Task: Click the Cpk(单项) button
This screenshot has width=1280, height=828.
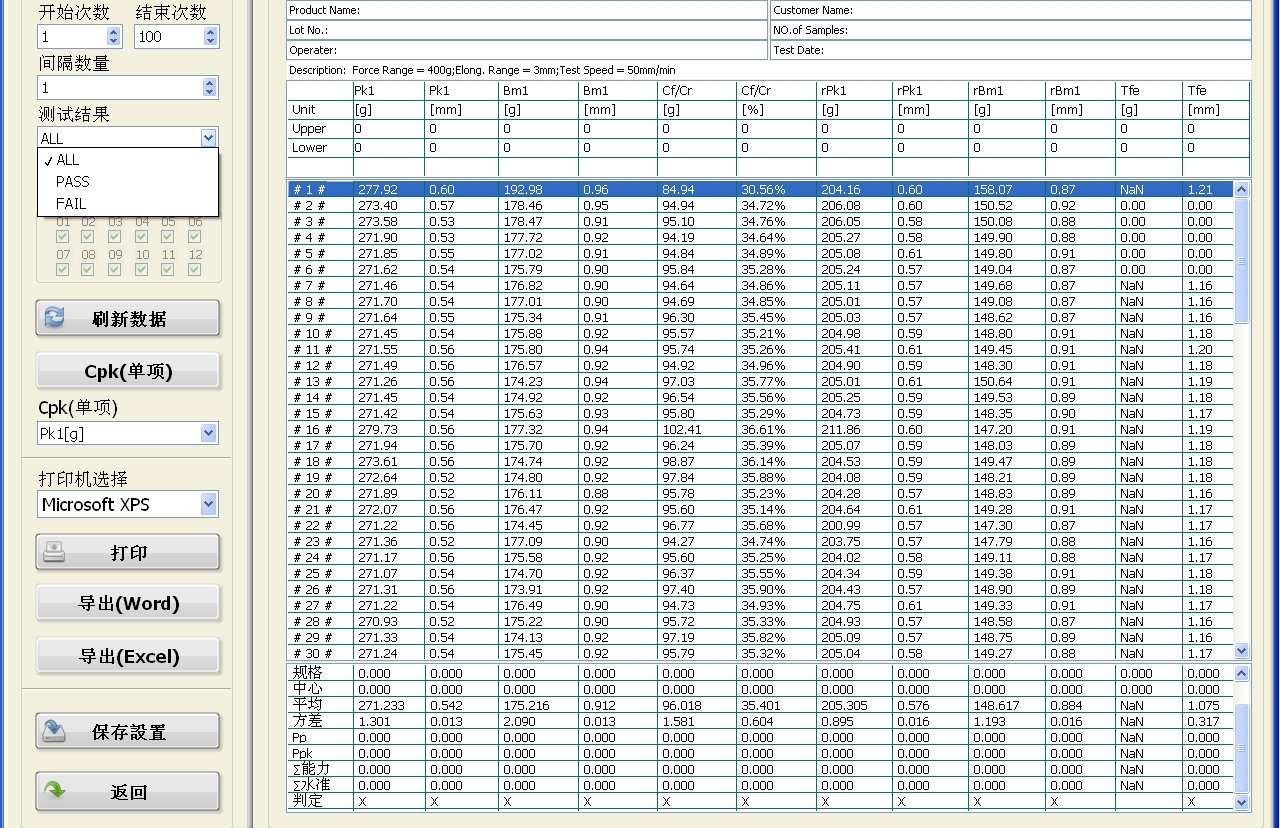Action: pos(128,372)
